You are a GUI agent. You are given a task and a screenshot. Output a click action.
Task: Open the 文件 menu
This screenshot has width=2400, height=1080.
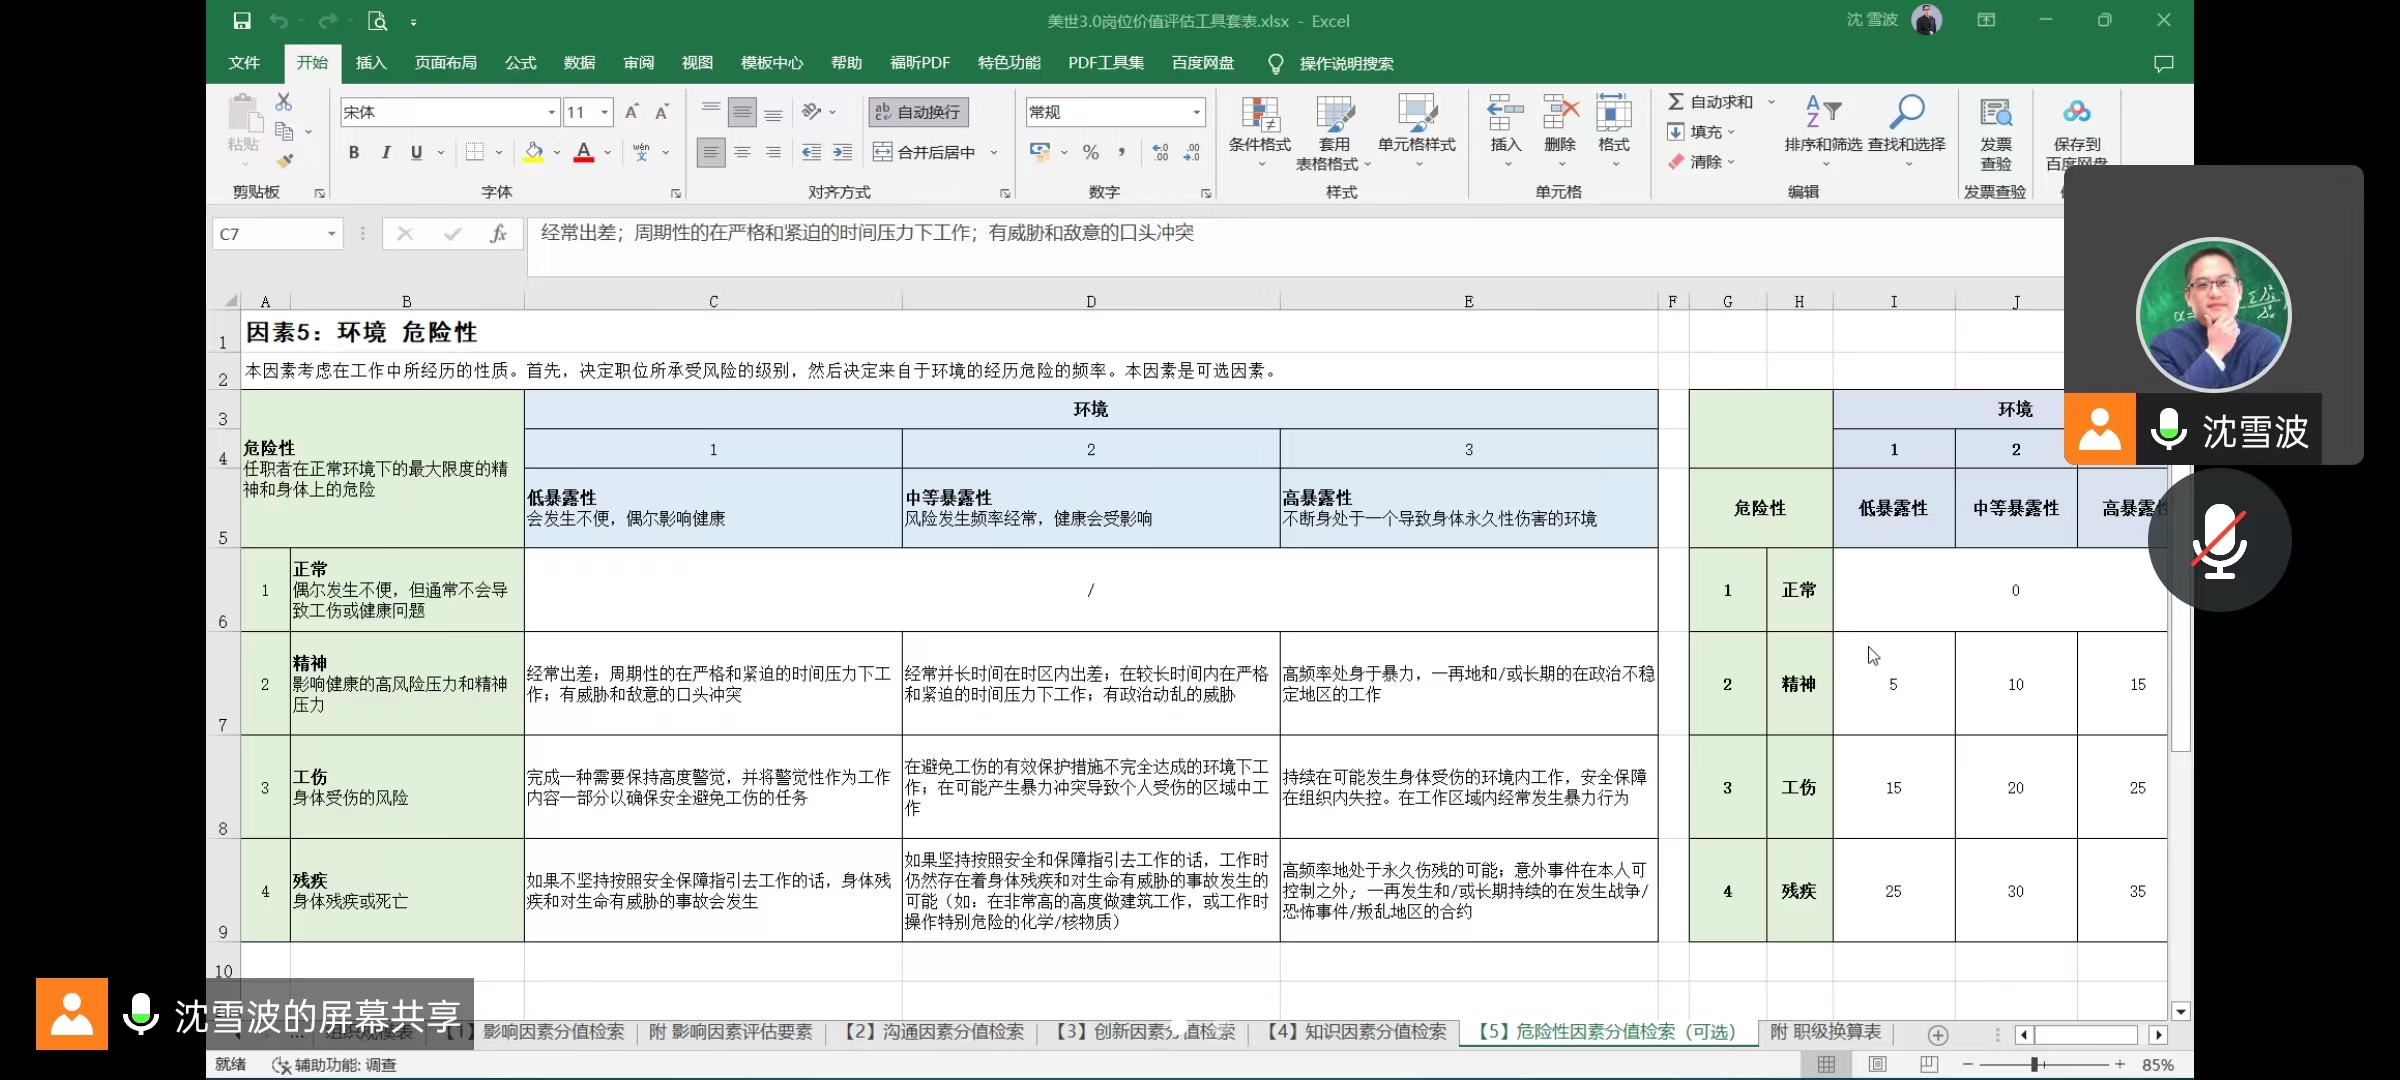244,63
